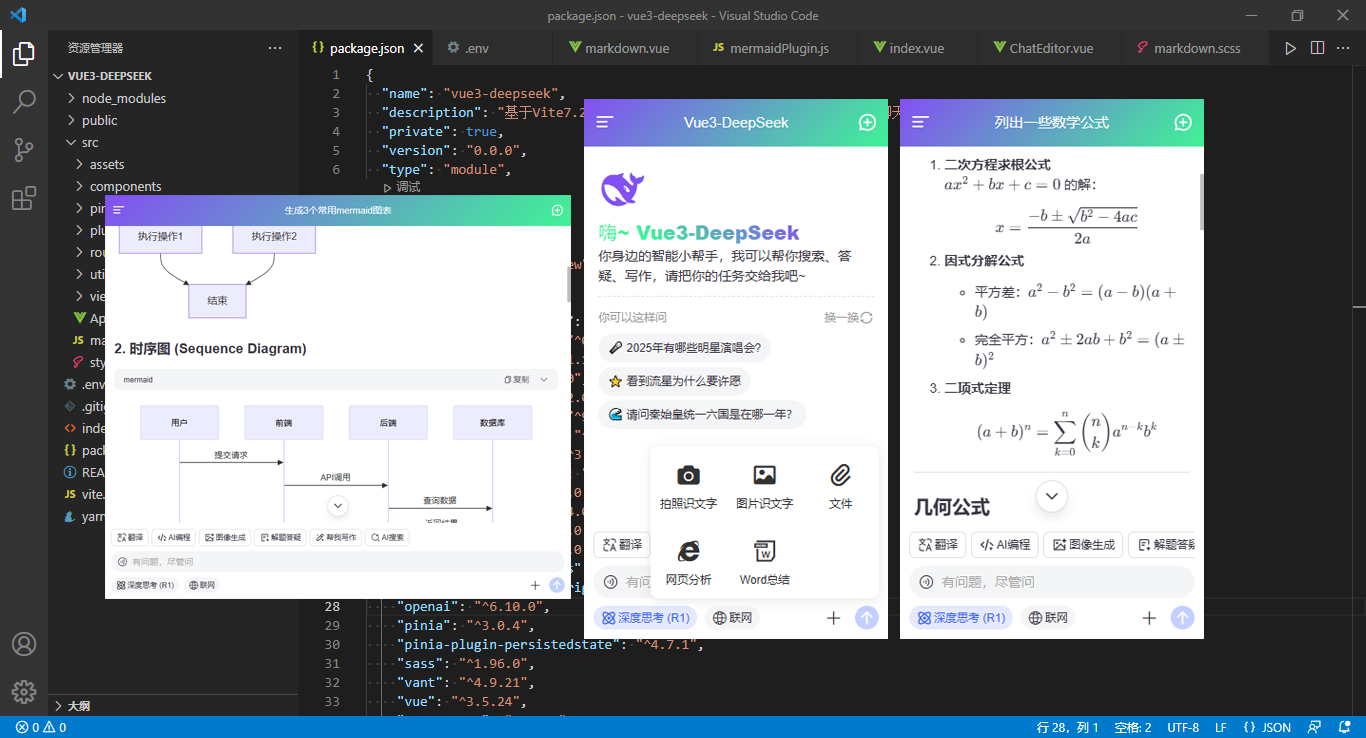Screen dimensions: 1366x738
Task: Click new chat plus in mermaid图表 panel
Action: [x=557, y=210]
